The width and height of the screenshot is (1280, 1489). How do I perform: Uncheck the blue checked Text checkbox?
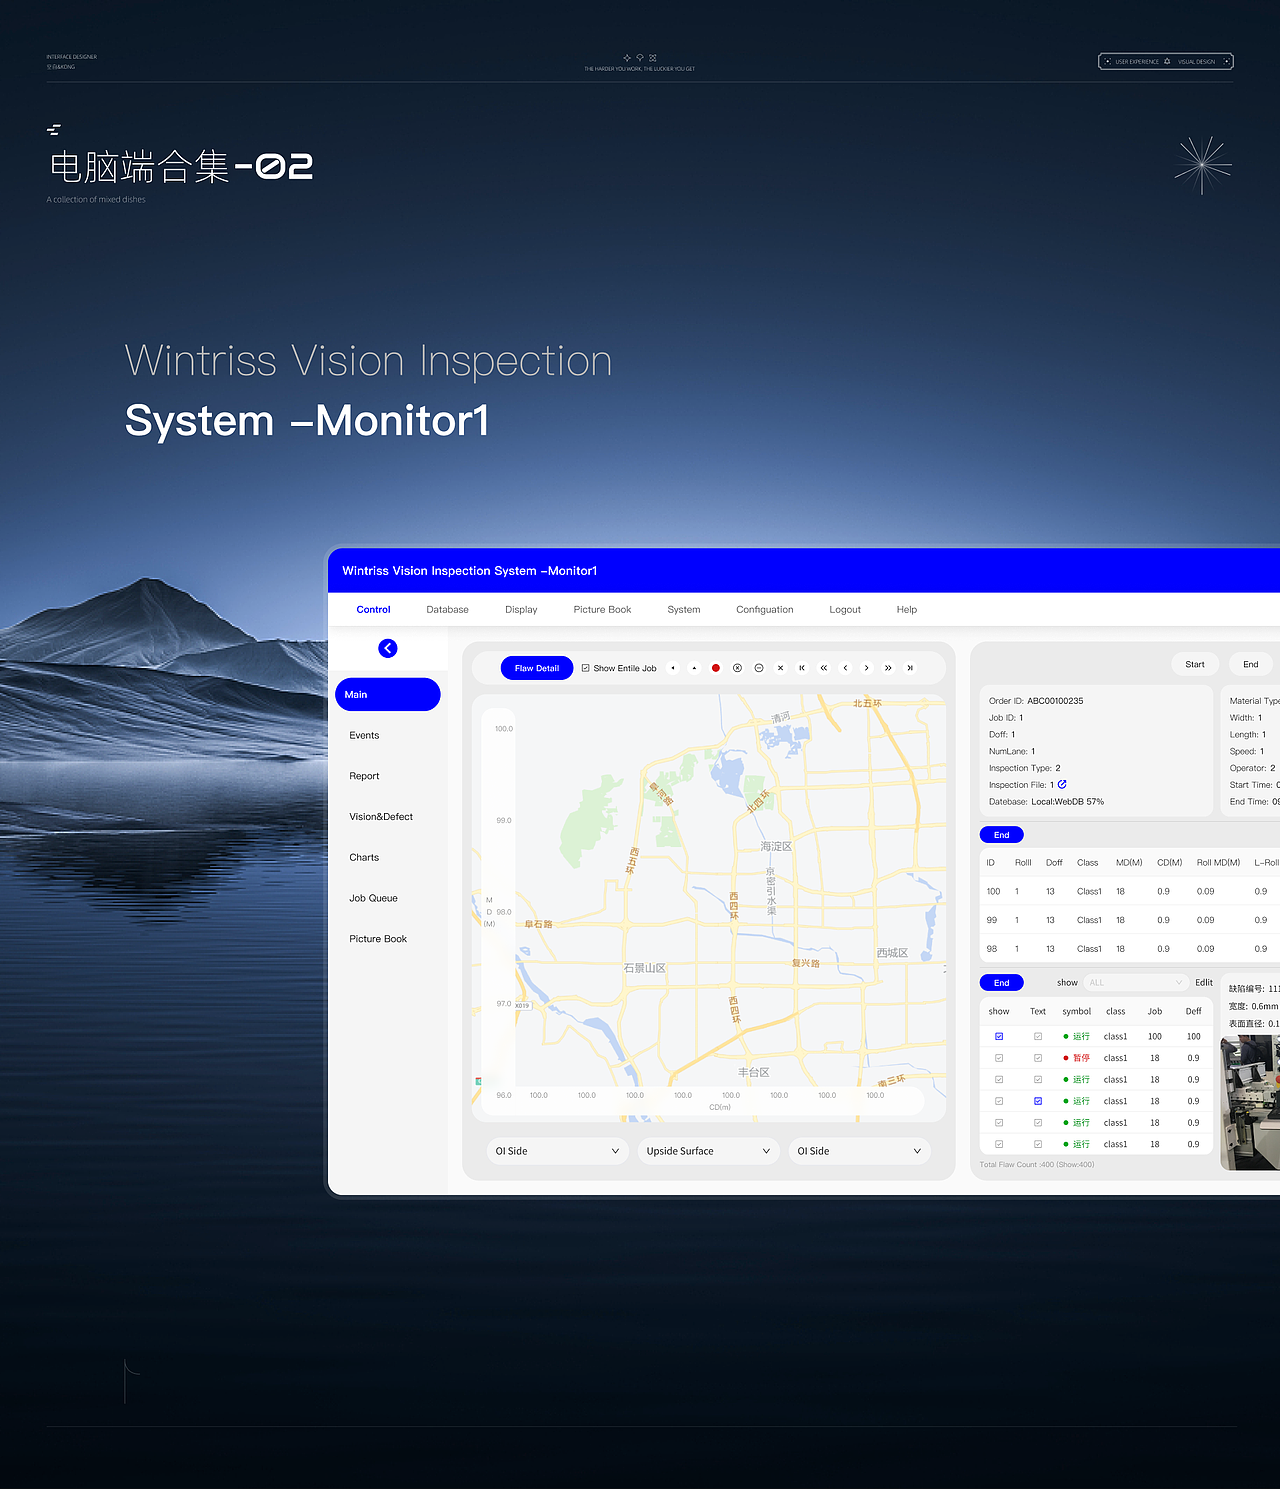click(x=1038, y=1101)
